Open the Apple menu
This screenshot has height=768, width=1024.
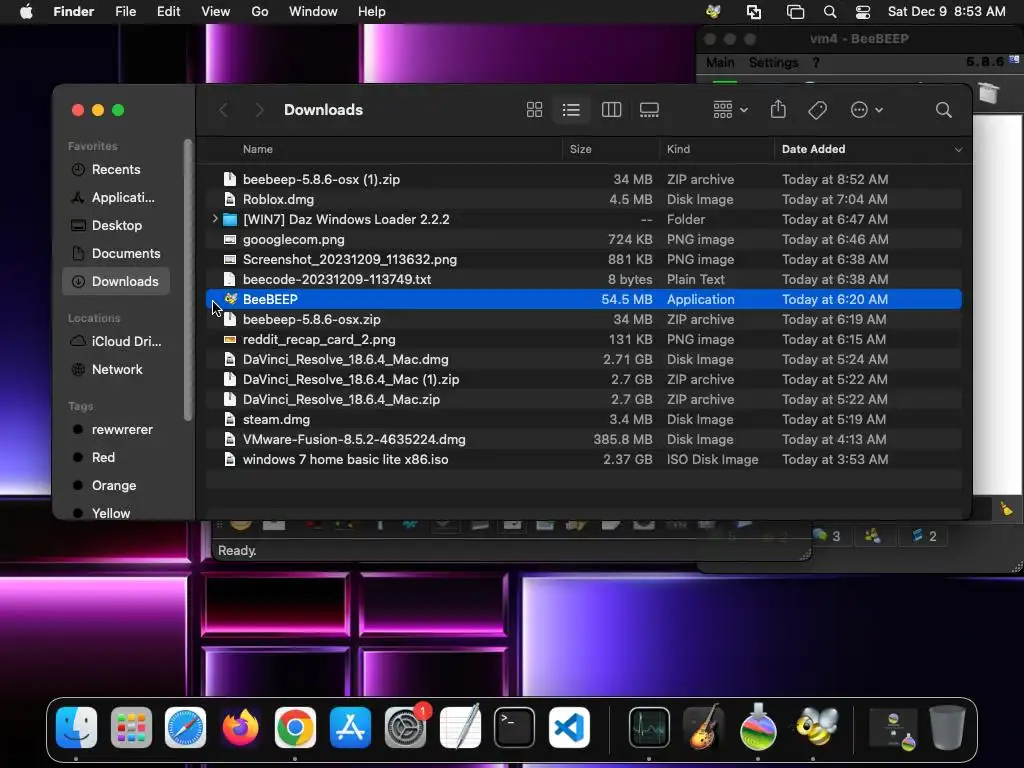click(x=26, y=12)
